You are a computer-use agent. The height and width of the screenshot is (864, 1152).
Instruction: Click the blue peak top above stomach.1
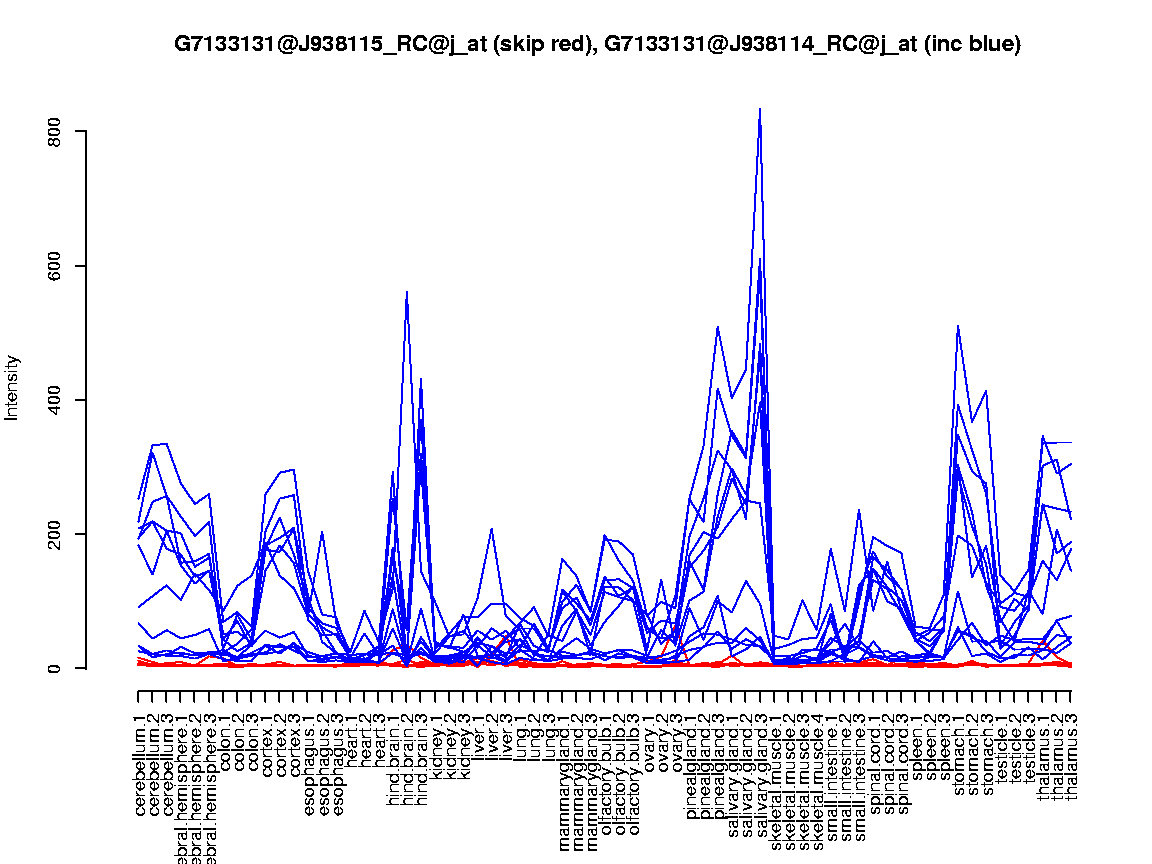point(958,326)
